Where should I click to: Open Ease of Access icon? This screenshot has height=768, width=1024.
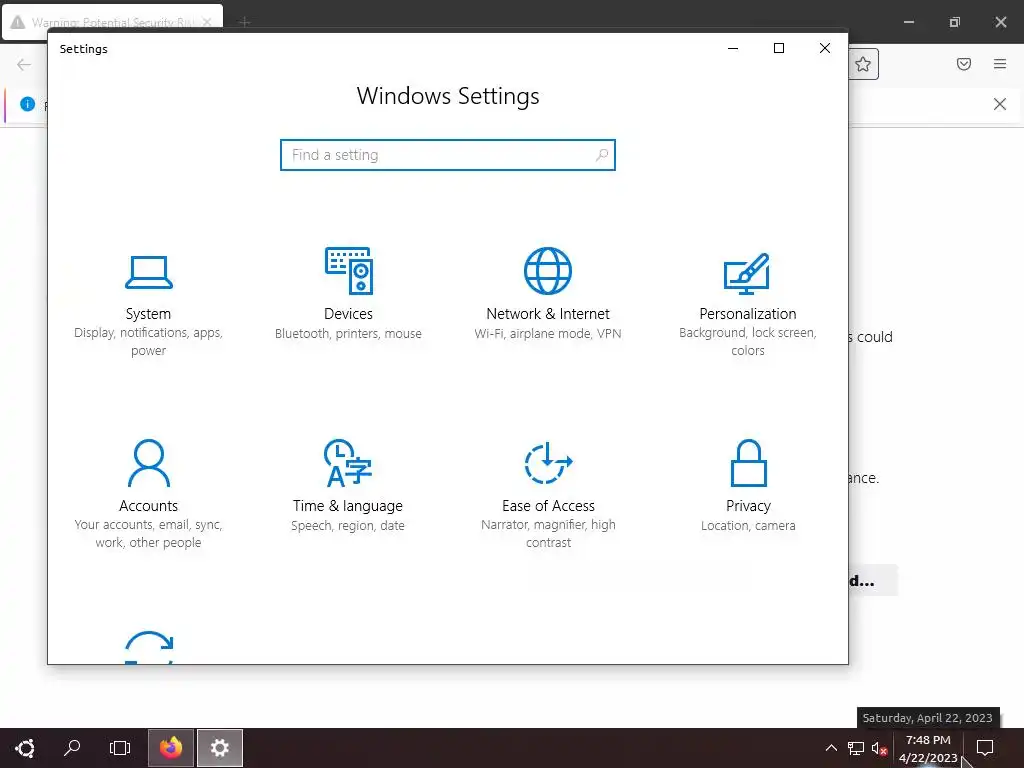548,463
